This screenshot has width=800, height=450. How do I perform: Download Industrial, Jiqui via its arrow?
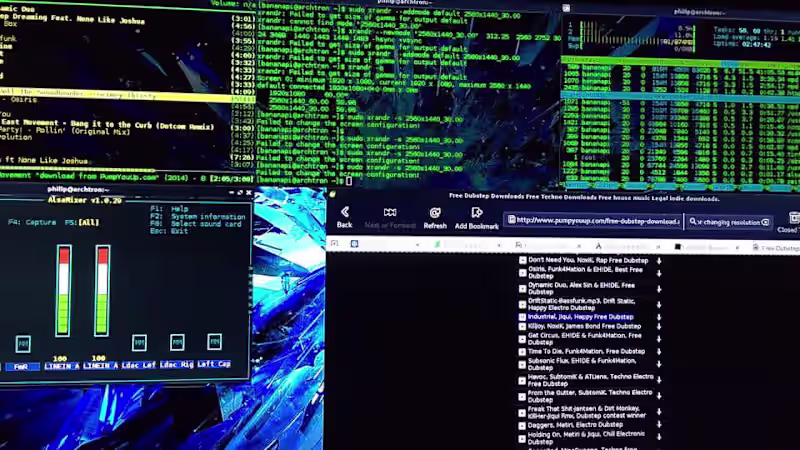[659, 317]
